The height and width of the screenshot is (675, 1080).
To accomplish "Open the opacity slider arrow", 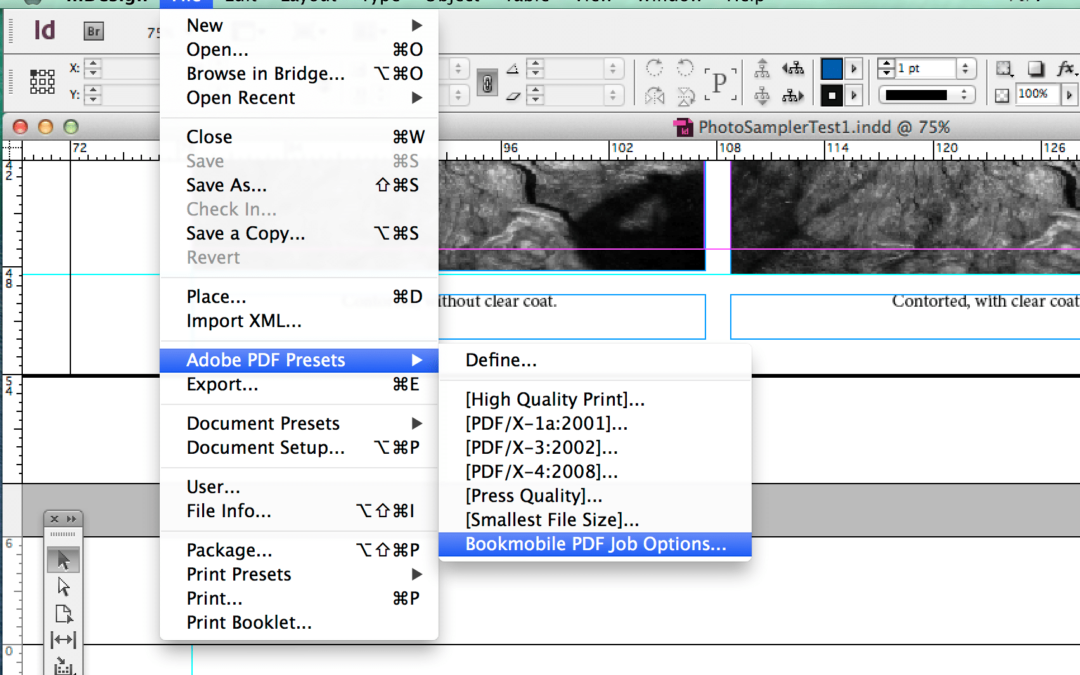I will pos(1069,95).
